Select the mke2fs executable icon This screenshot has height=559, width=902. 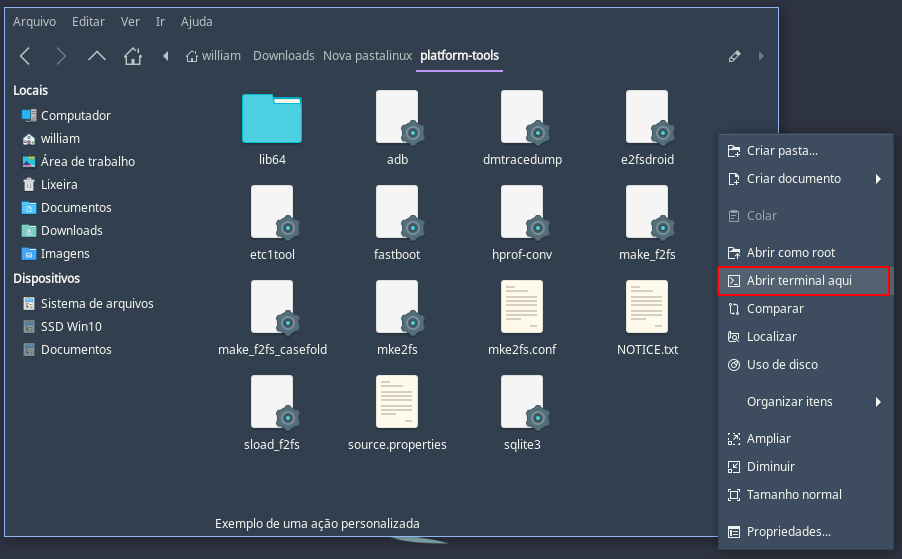click(x=400, y=307)
